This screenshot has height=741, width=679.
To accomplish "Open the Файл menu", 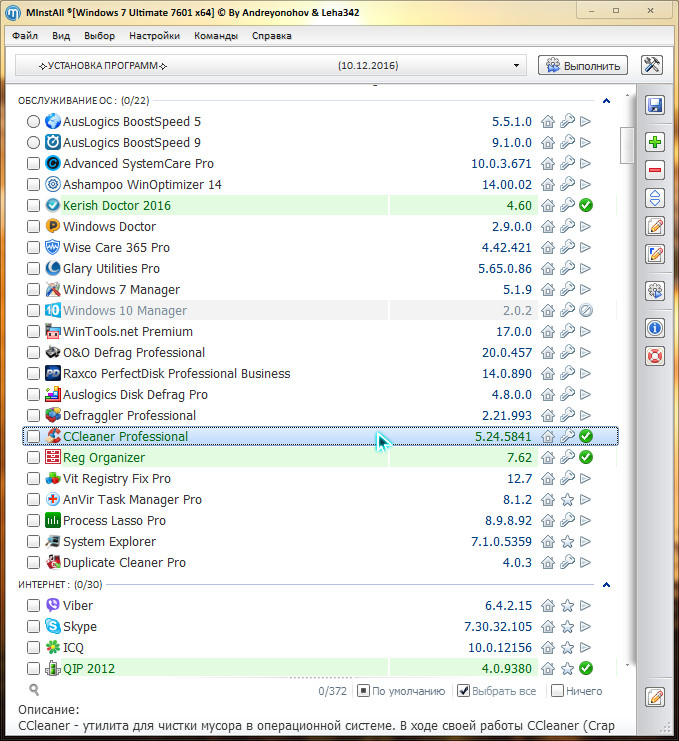I will (25, 36).
